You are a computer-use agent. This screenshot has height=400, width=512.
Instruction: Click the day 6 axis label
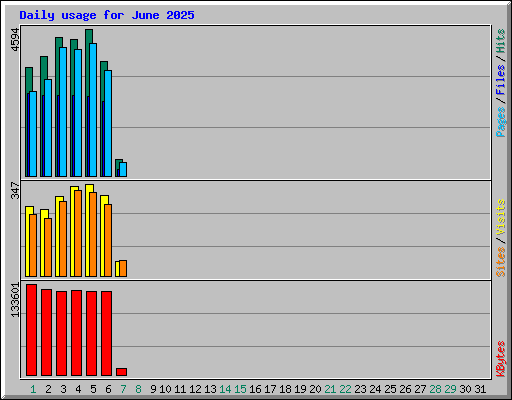coord(108,389)
